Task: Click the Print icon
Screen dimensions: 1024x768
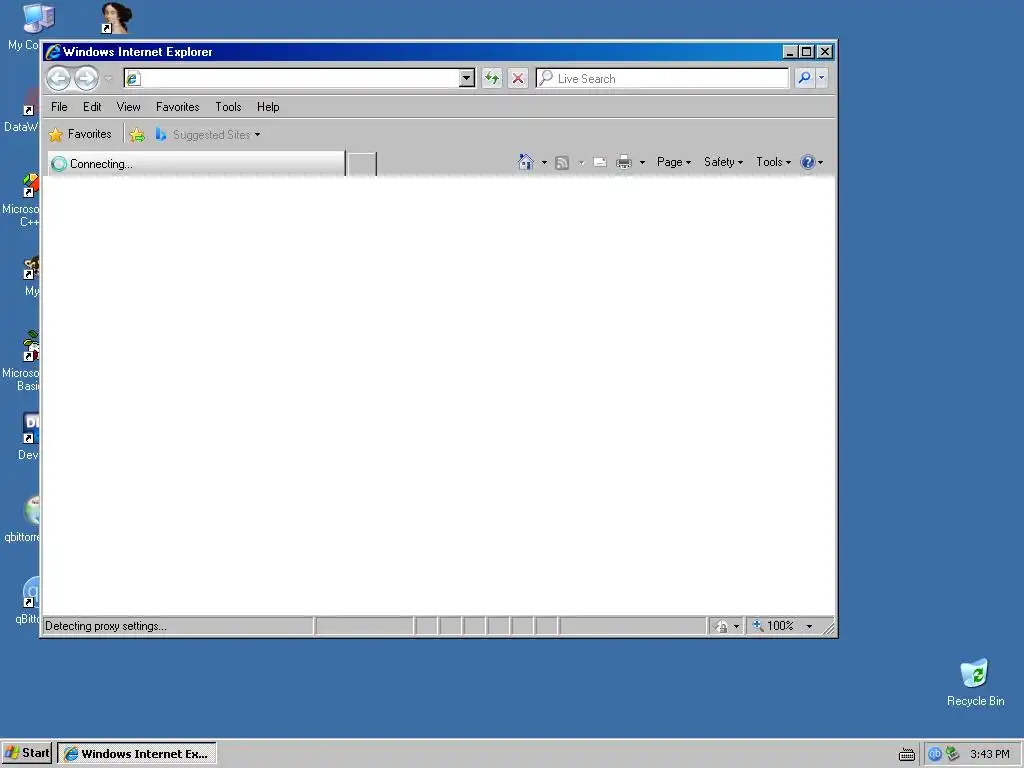Action: [x=624, y=162]
